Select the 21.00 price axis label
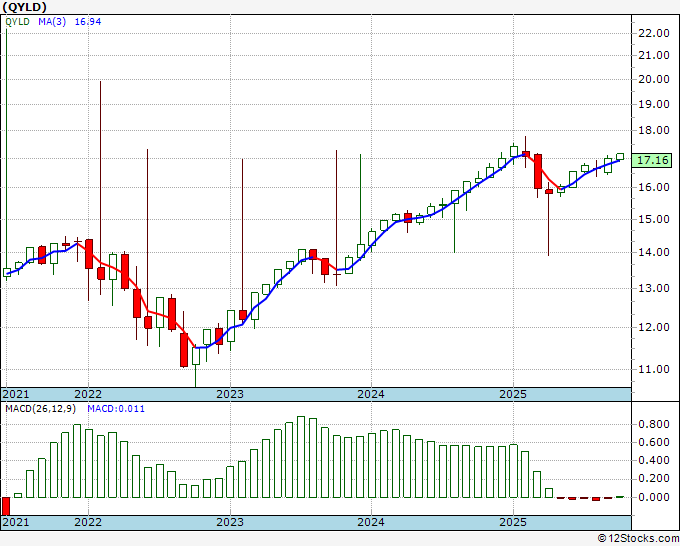680x546 pixels. click(654, 55)
